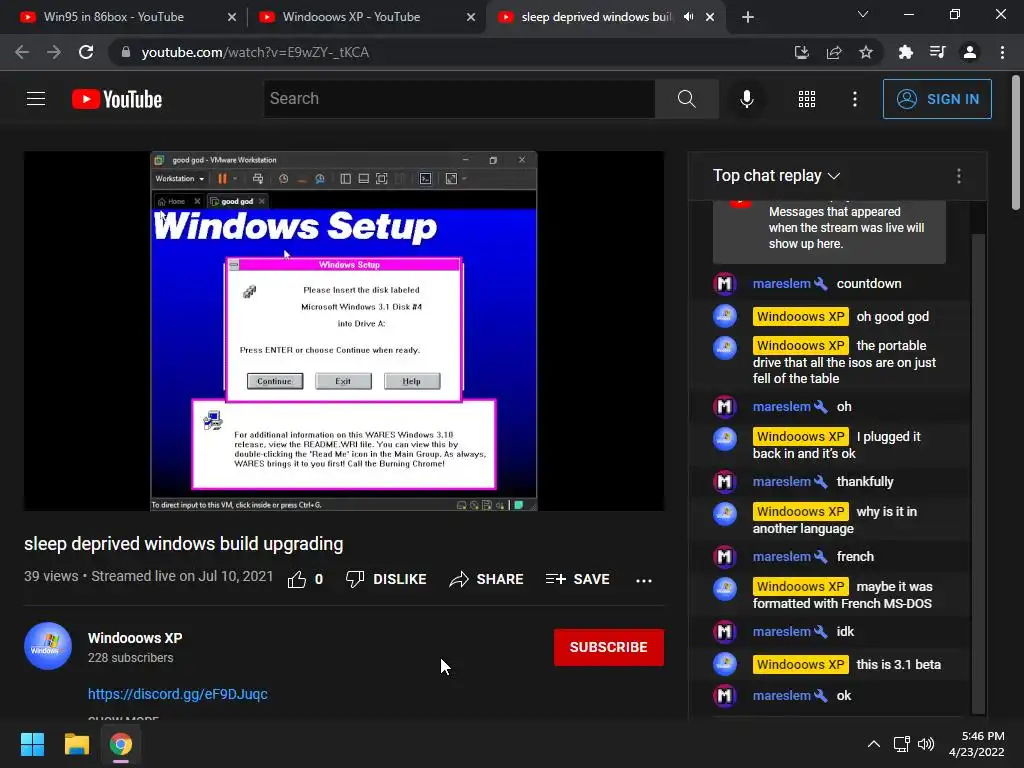Click chat message 'this is 3.1 beta'
The image size is (1024, 768).
coord(898,664)
